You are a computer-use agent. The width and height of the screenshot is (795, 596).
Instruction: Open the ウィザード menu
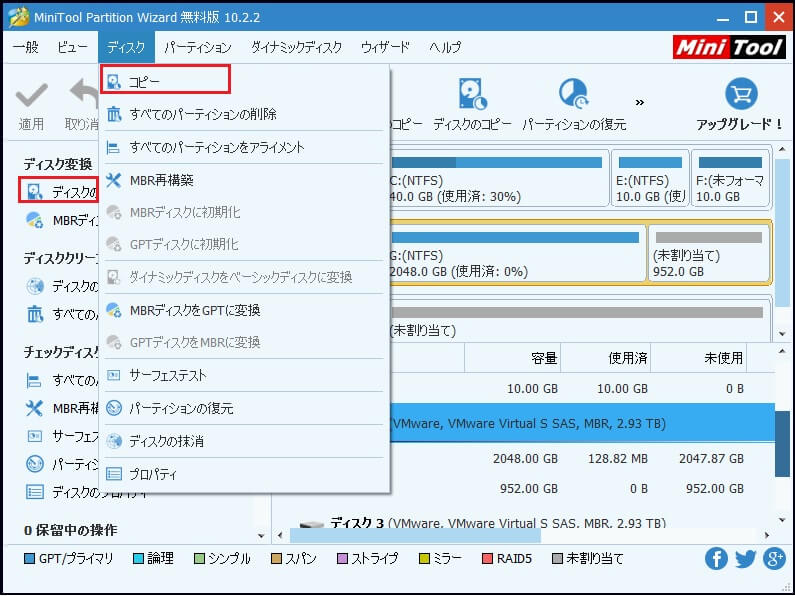[x=385, y=47]
